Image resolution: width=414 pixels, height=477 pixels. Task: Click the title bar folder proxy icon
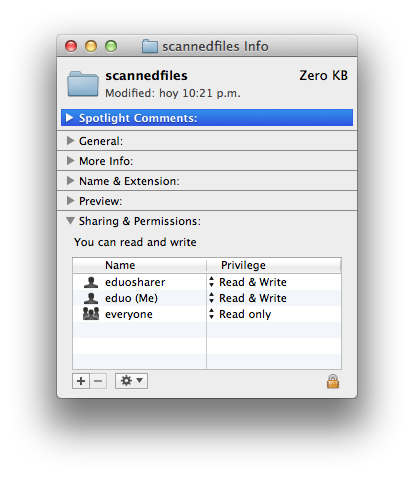point(150,46)
